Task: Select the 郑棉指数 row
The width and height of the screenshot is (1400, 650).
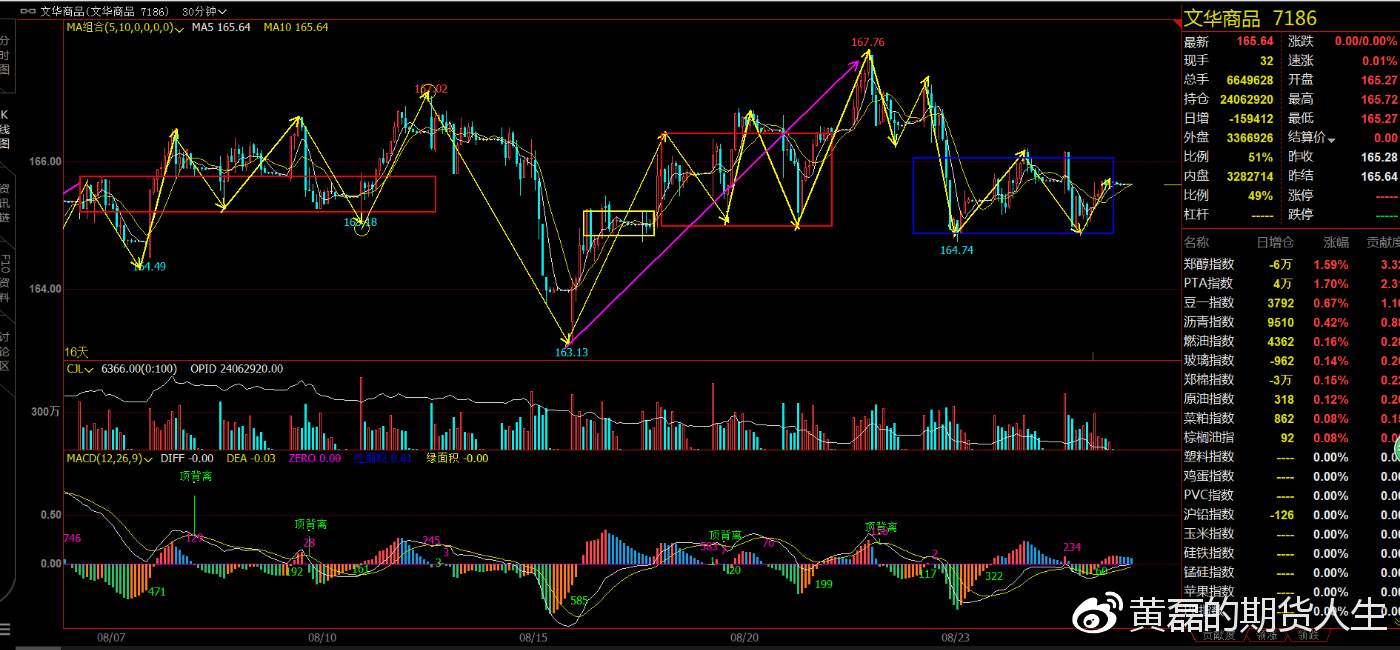Action: 1290,380
